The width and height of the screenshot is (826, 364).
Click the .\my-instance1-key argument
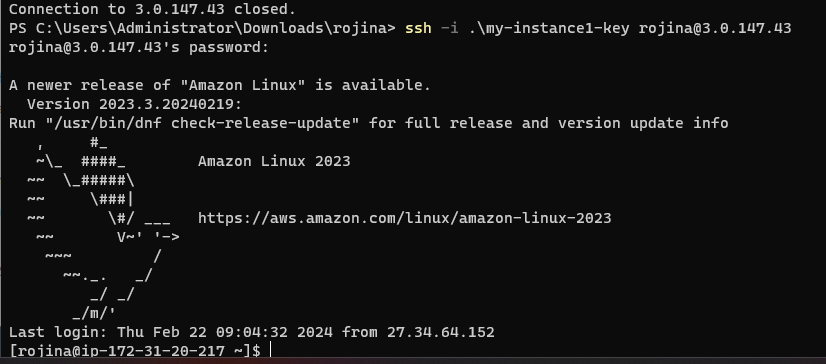tap(549, 28)
